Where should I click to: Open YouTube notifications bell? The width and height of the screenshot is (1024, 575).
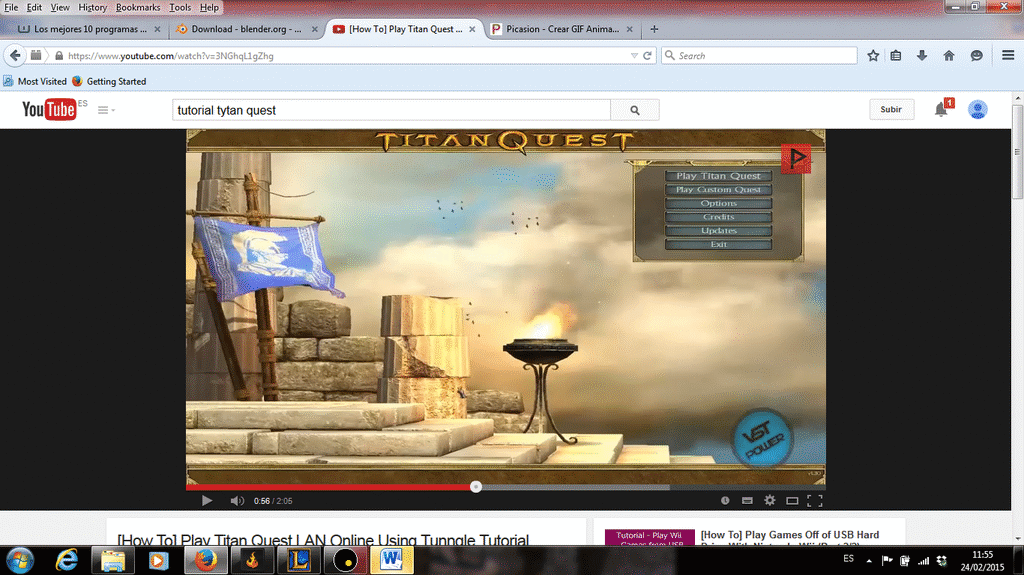pyautogui.click(x=941, y=110)
